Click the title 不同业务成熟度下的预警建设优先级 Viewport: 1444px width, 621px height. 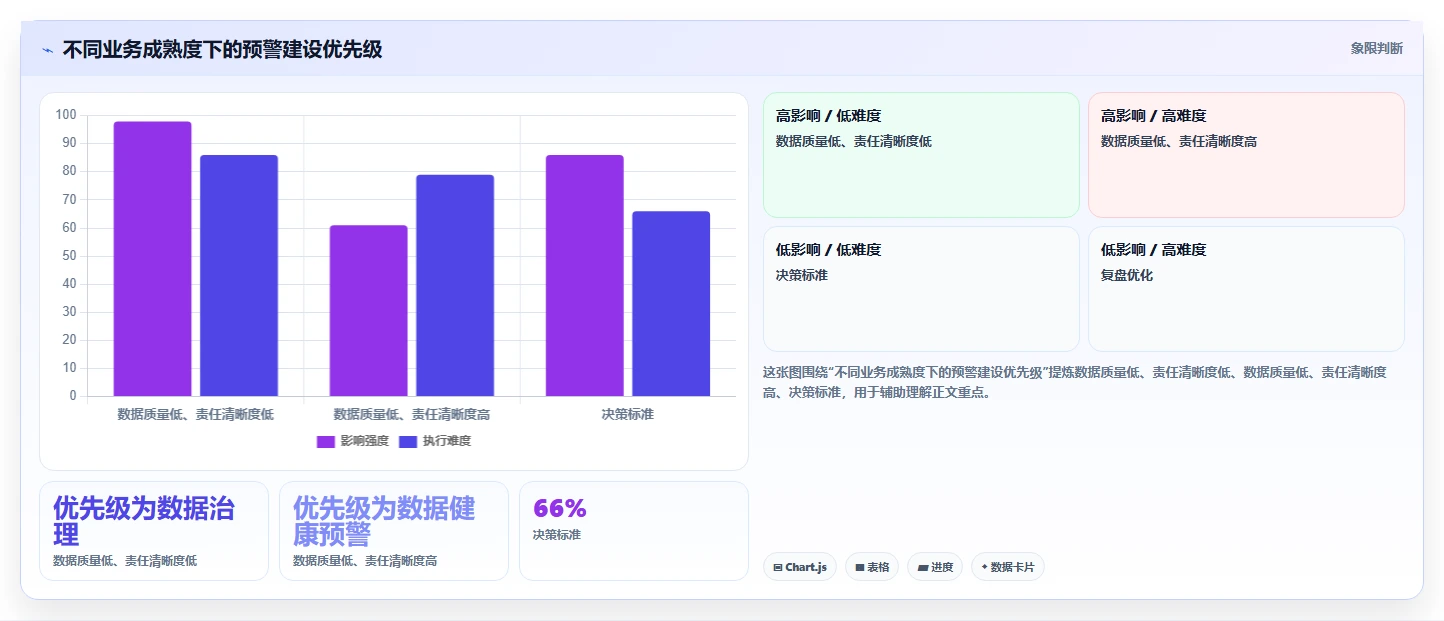(x=222, y=49)
